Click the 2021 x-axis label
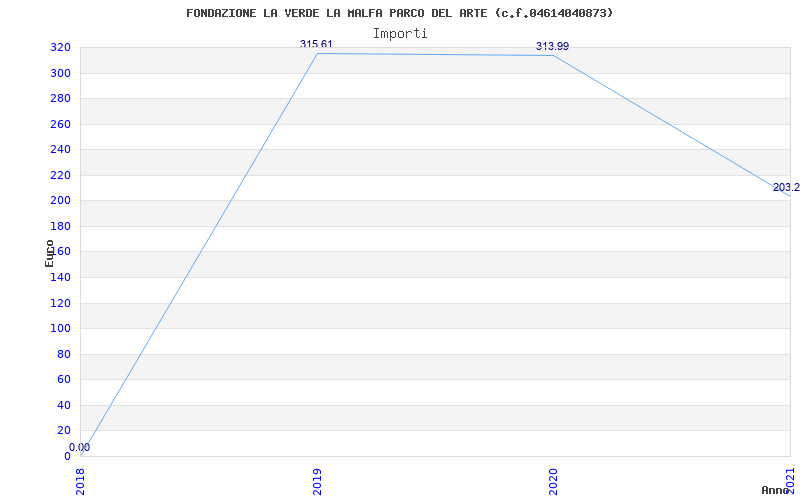 [x=790, y=481]
